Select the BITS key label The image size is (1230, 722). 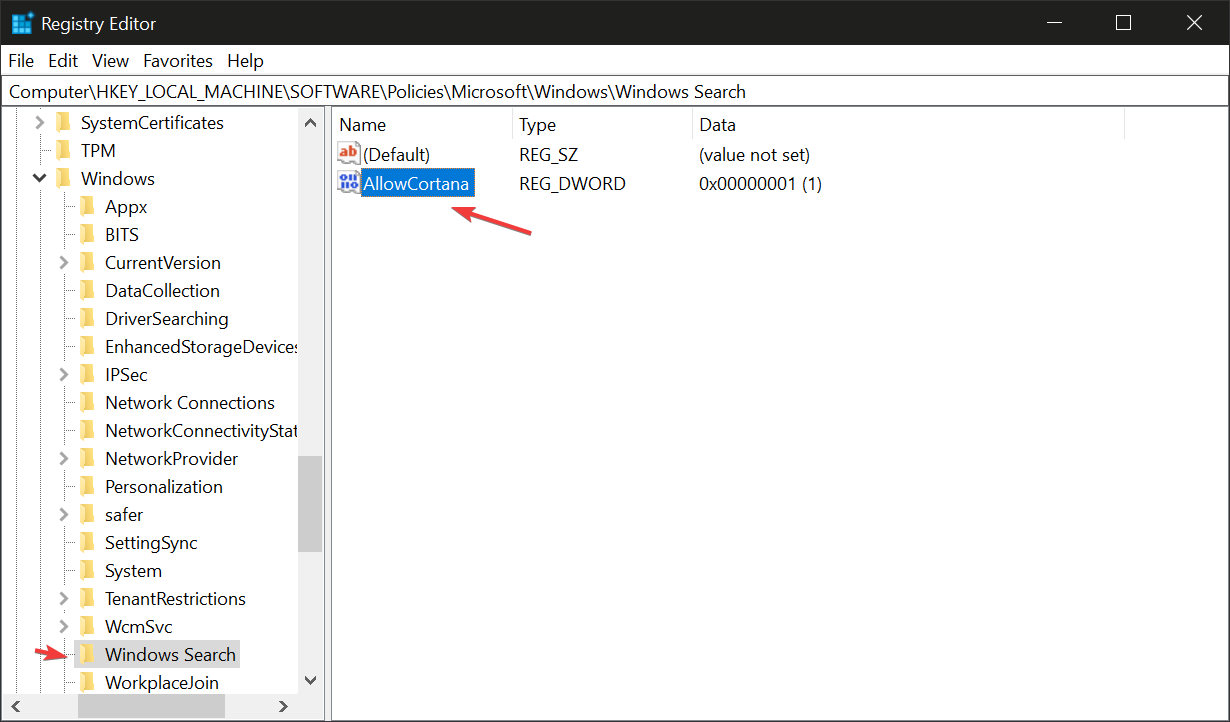pos(122,235)
